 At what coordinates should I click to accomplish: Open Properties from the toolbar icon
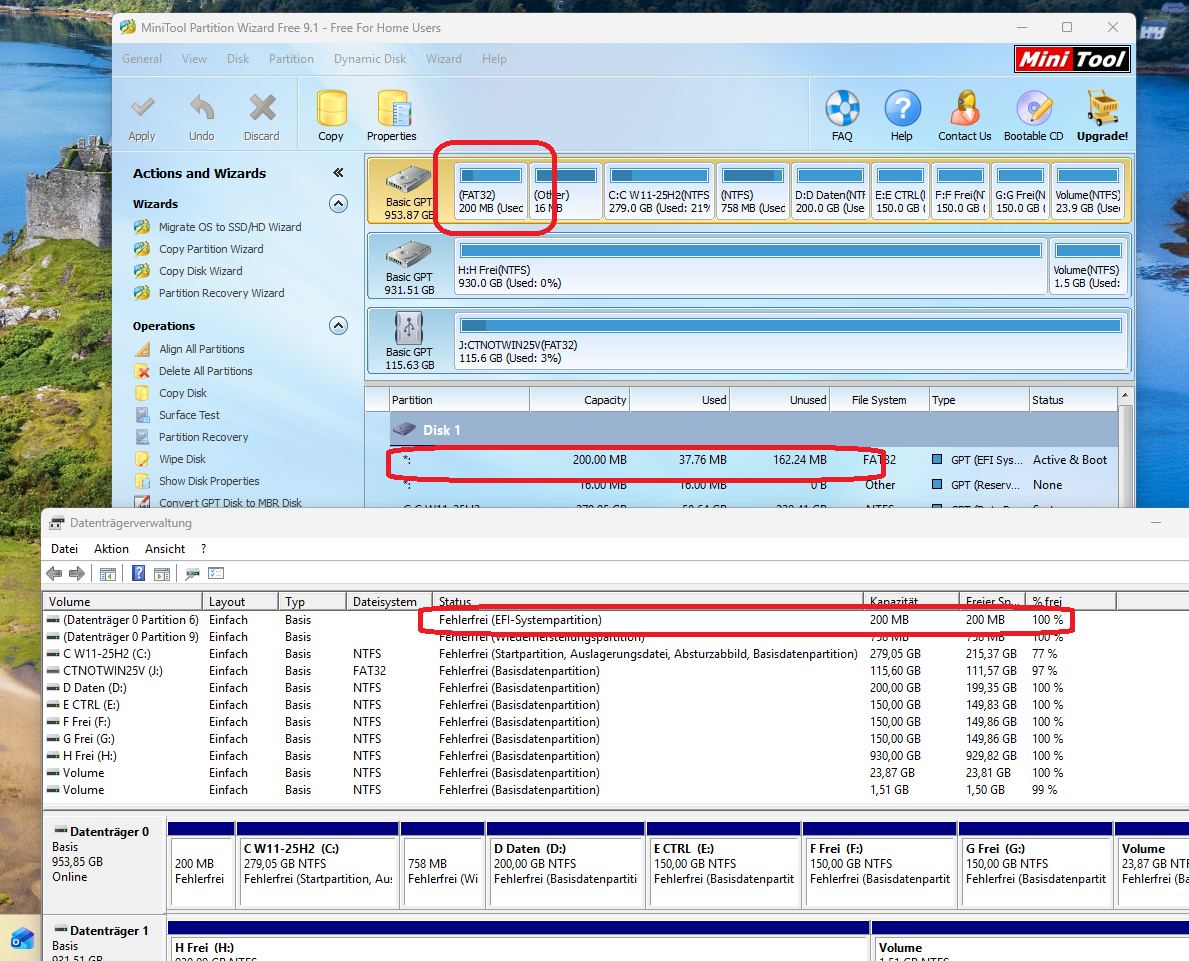pyautogui.click(x=393, y=108)
